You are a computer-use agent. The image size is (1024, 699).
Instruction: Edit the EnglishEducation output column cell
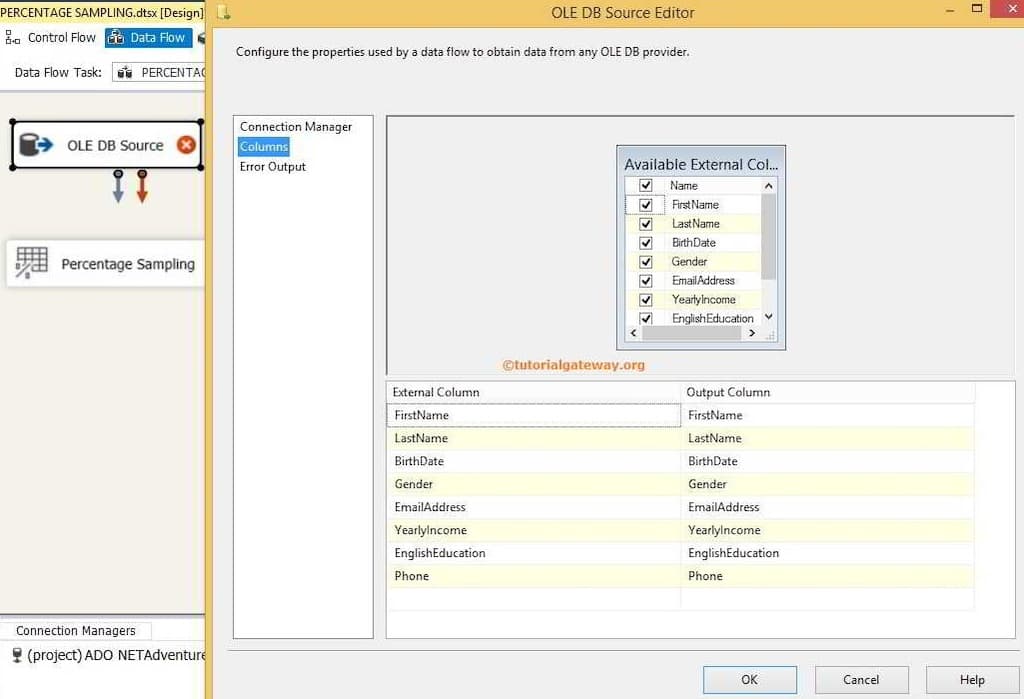tap(828, 553)
